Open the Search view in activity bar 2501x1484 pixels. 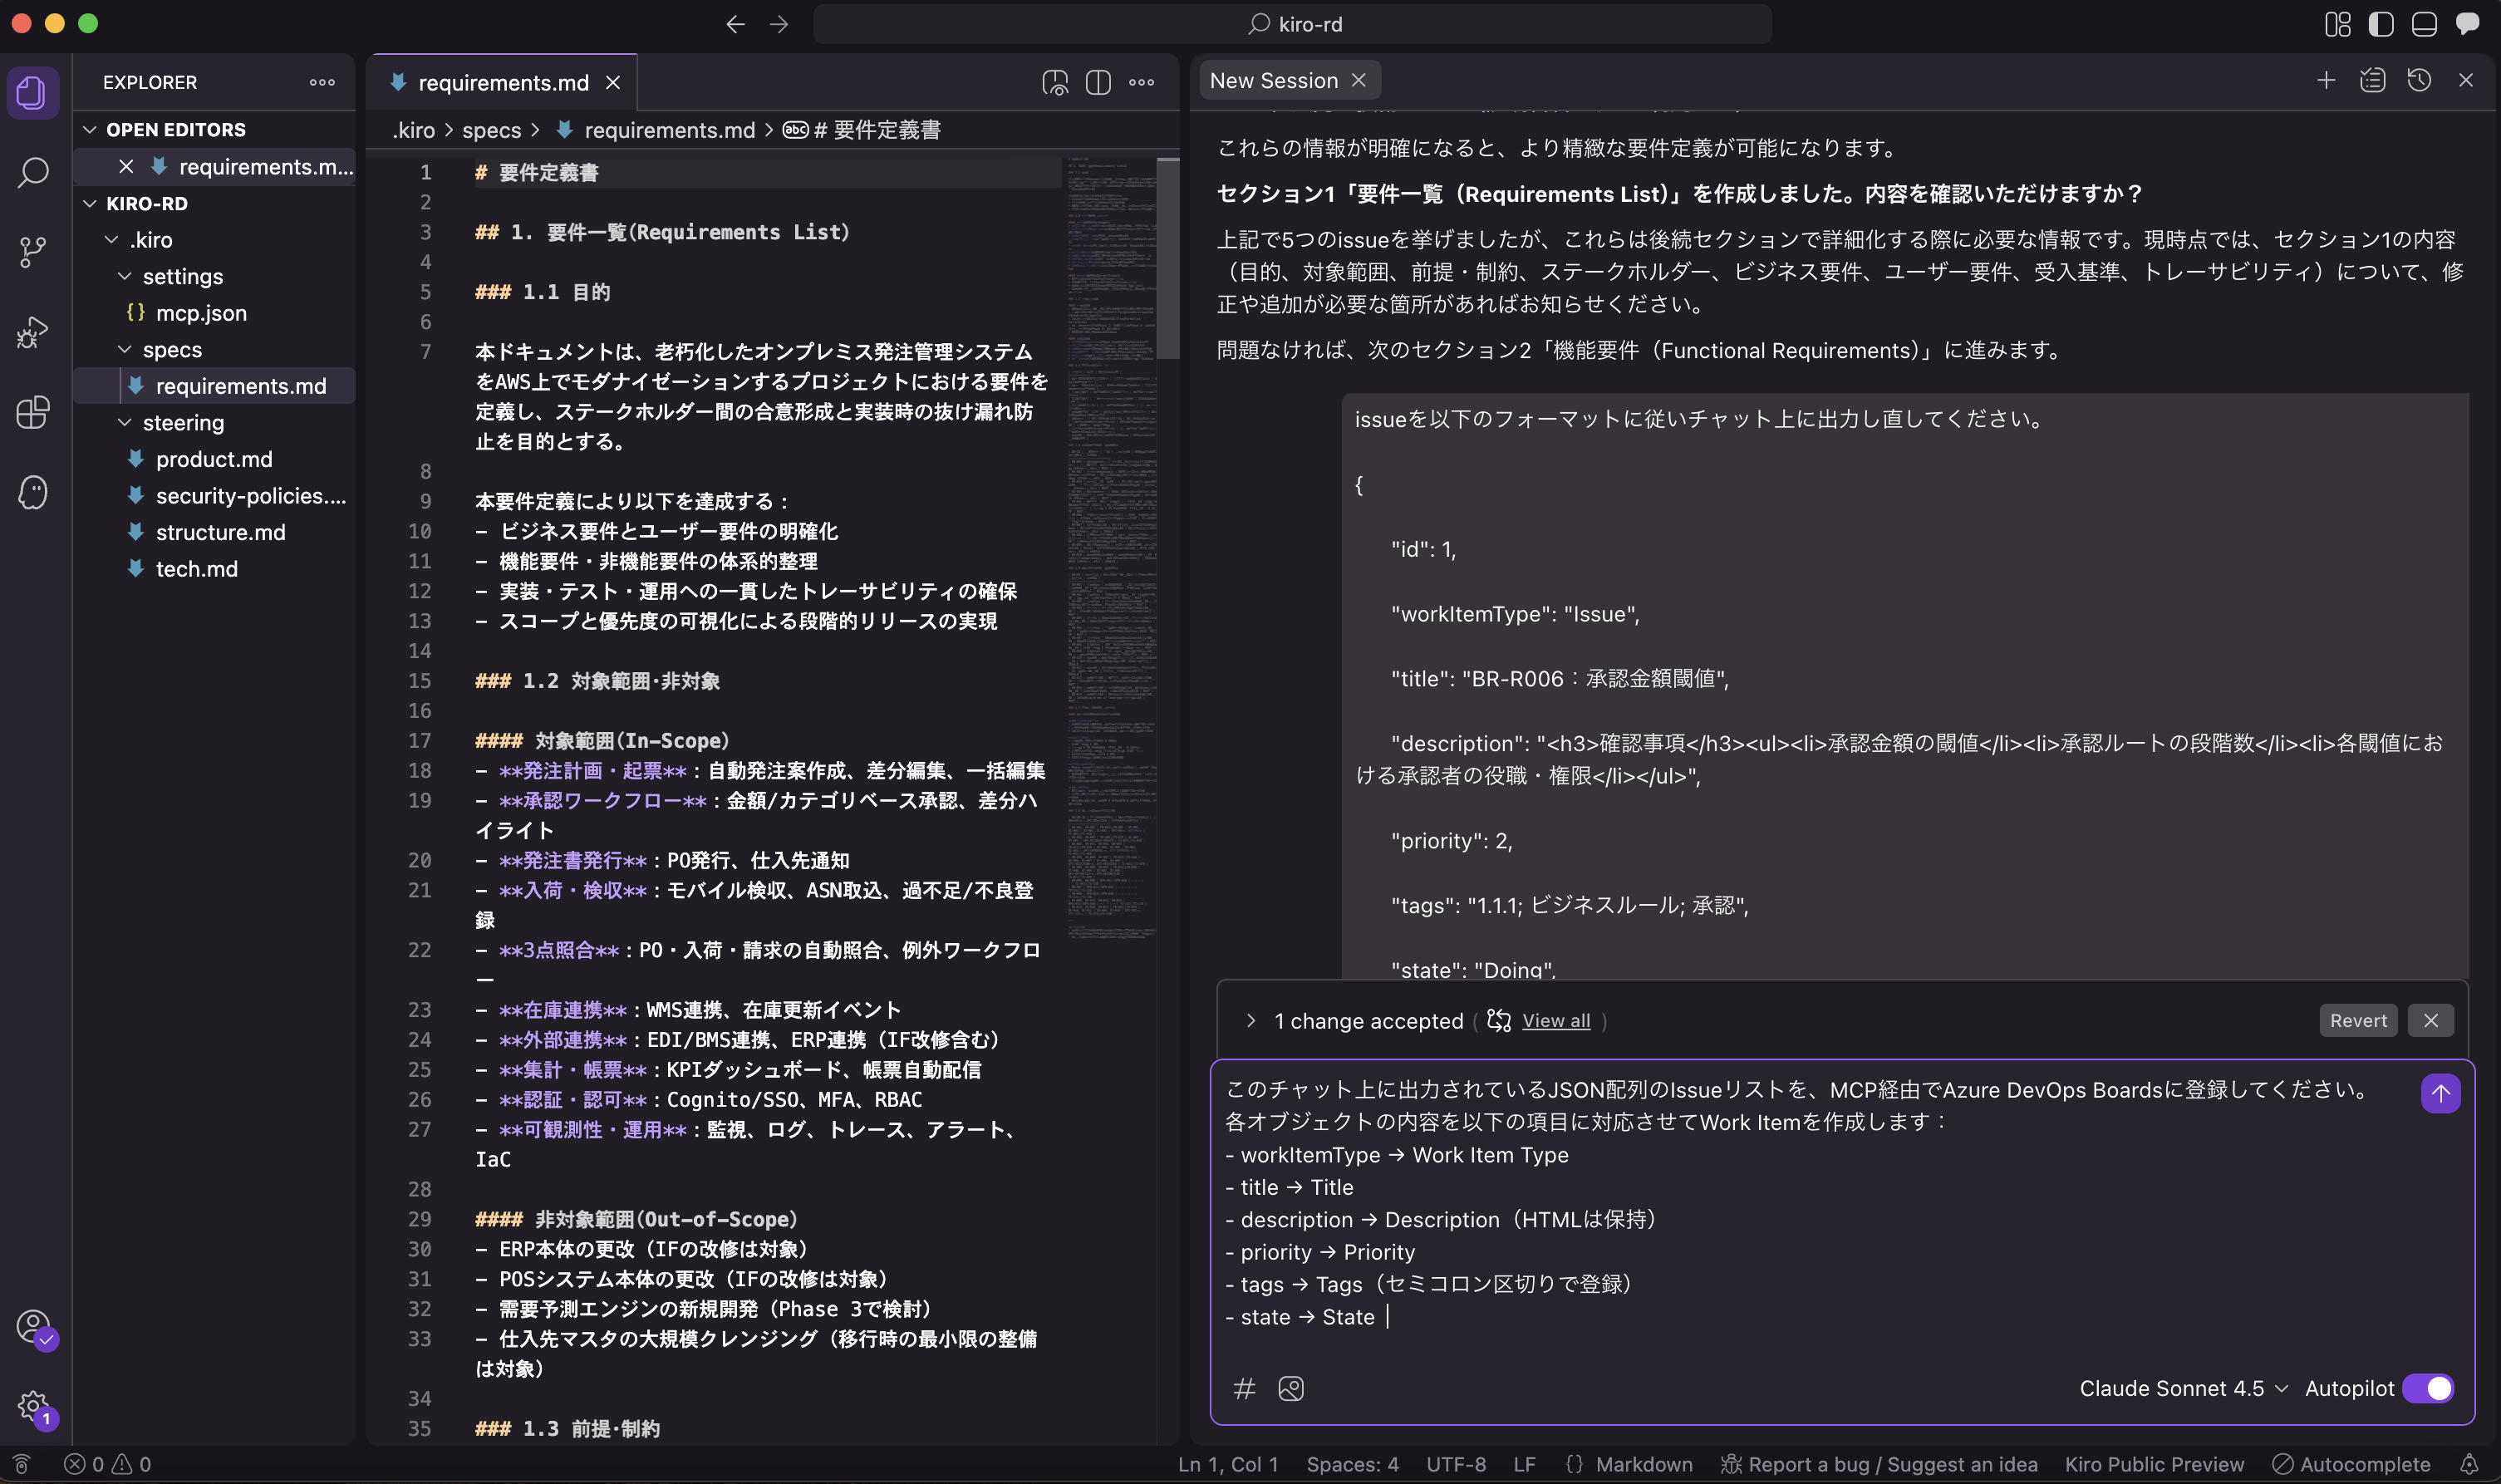(33, 172)
